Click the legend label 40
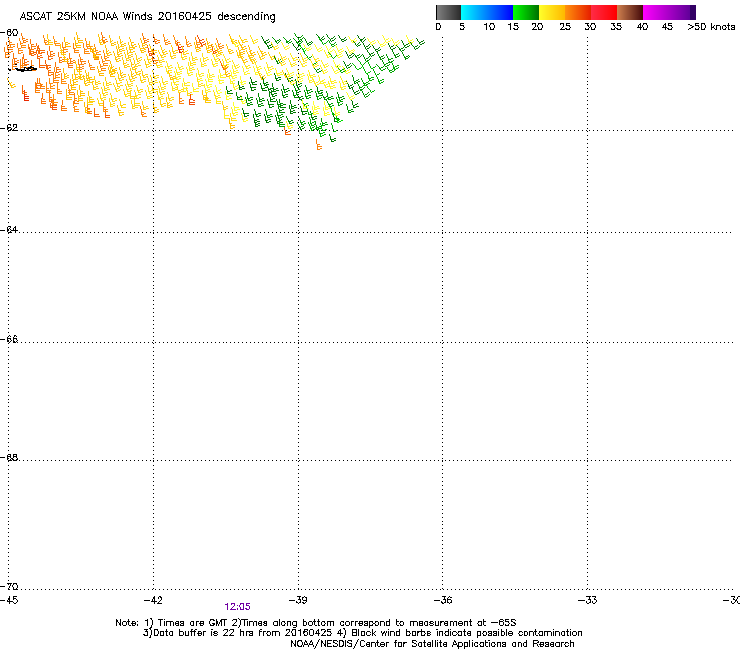740x650 pixels. click(642, 27)
